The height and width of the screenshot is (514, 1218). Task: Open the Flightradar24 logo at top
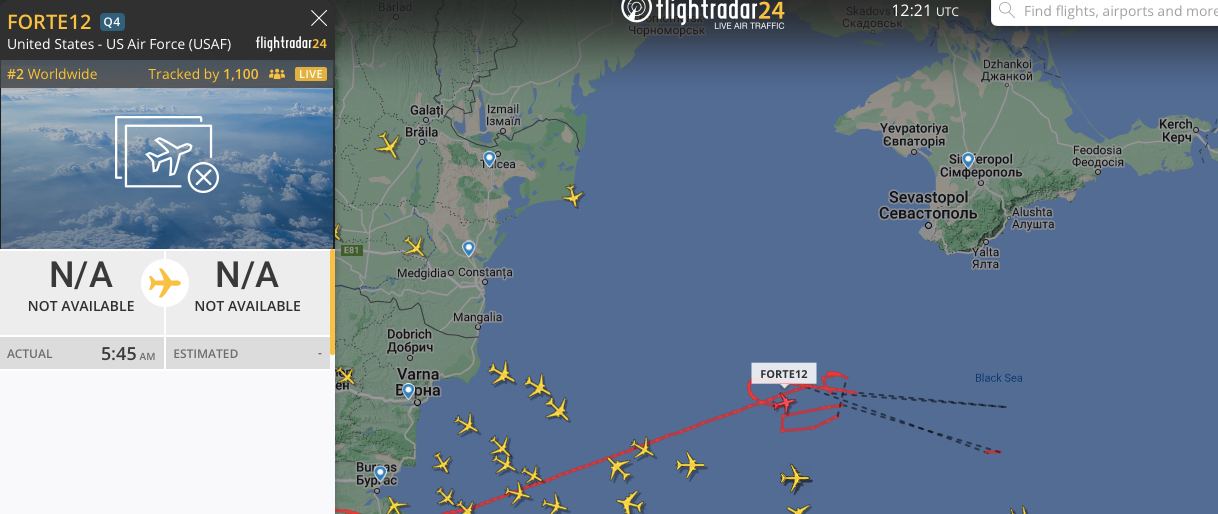click(702, 13)
